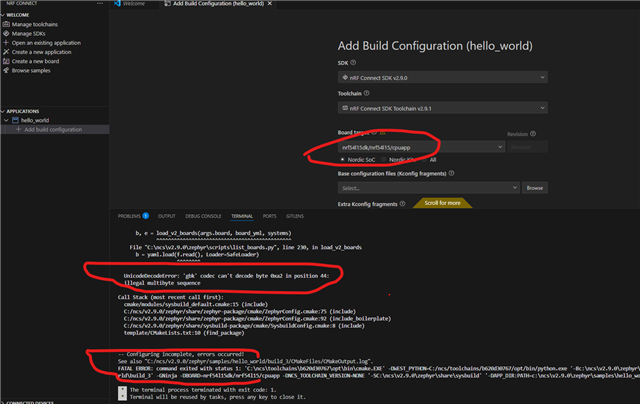
Task: Click Create a new board entry
Action: [x=36, y=61]
